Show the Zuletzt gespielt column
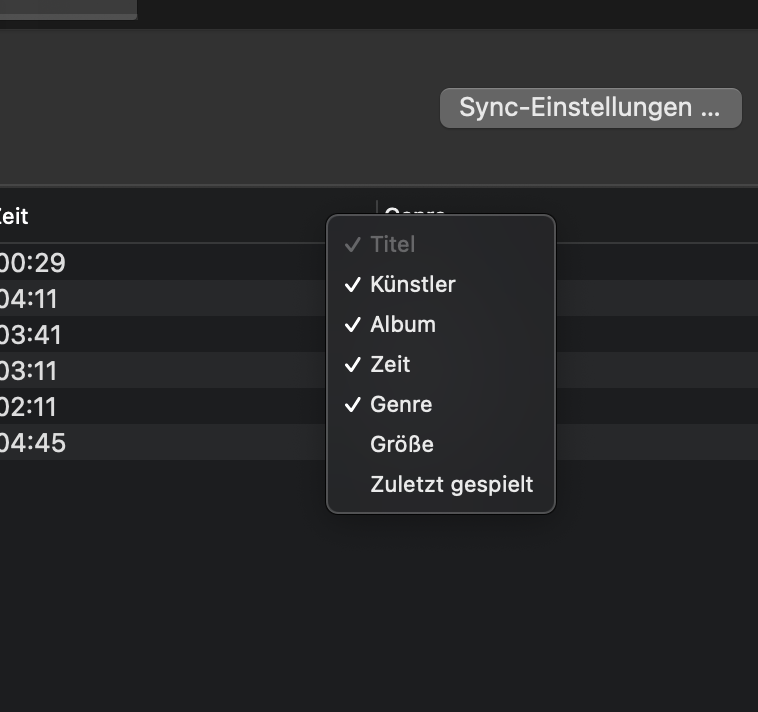Image resolution: width=758 pixels, height=712 pixels. (451, 485)
